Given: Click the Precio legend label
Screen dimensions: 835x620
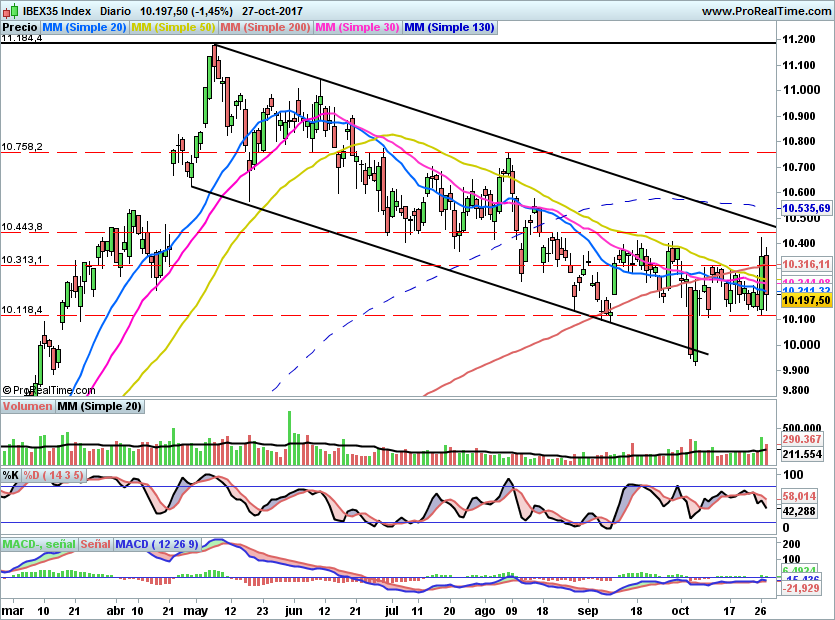Looking at the screenshot, I should [x=19, y=28].
